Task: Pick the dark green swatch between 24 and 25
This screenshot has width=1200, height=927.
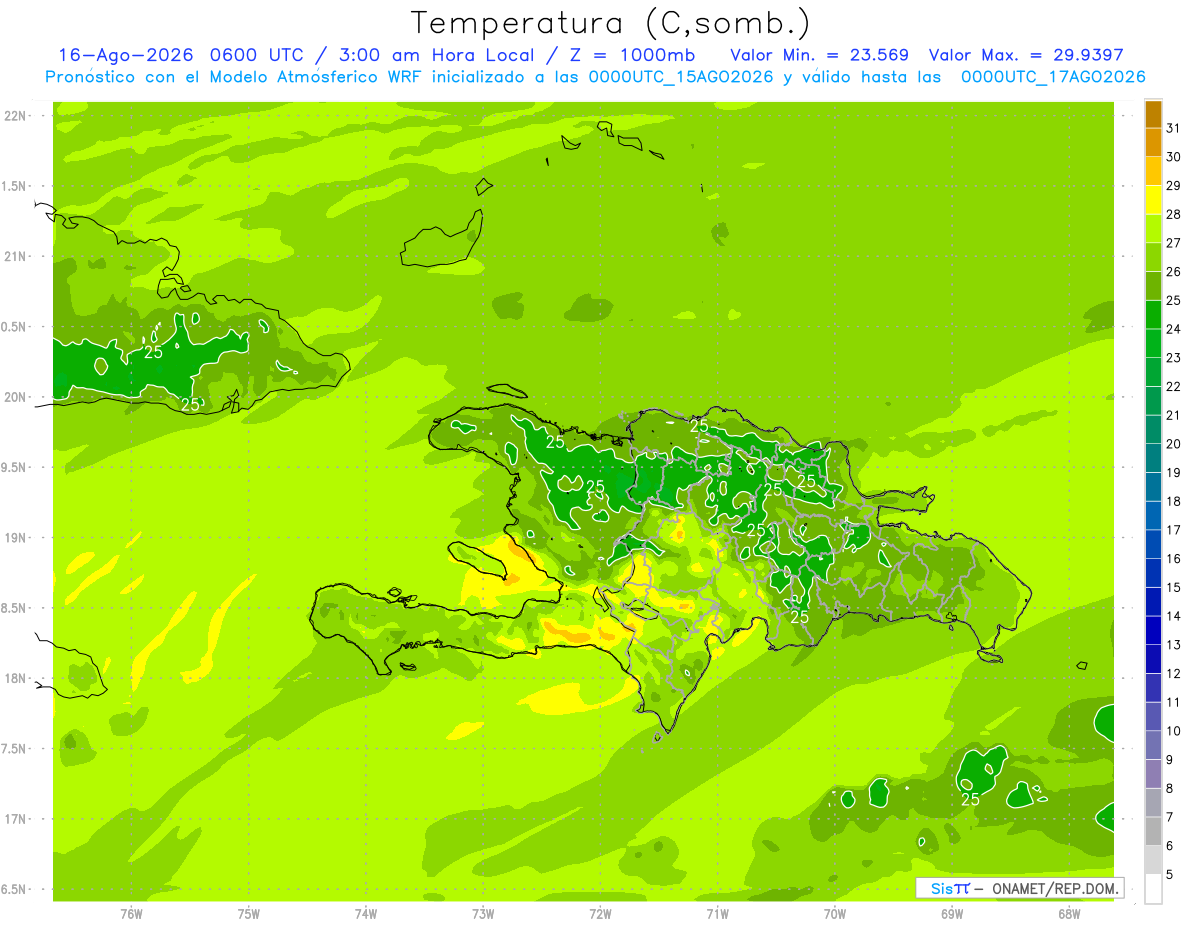Action: click(1153, 314)
